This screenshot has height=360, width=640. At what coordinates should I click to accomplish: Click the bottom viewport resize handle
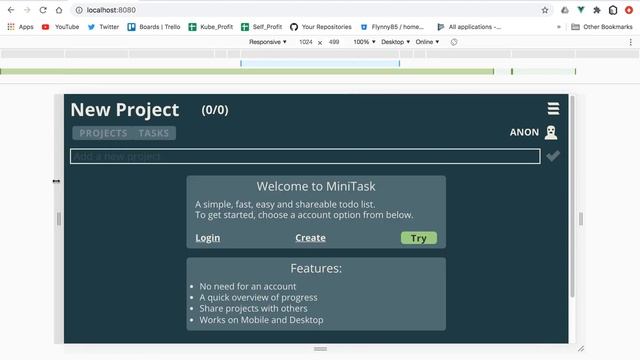[x=320, y=349]
